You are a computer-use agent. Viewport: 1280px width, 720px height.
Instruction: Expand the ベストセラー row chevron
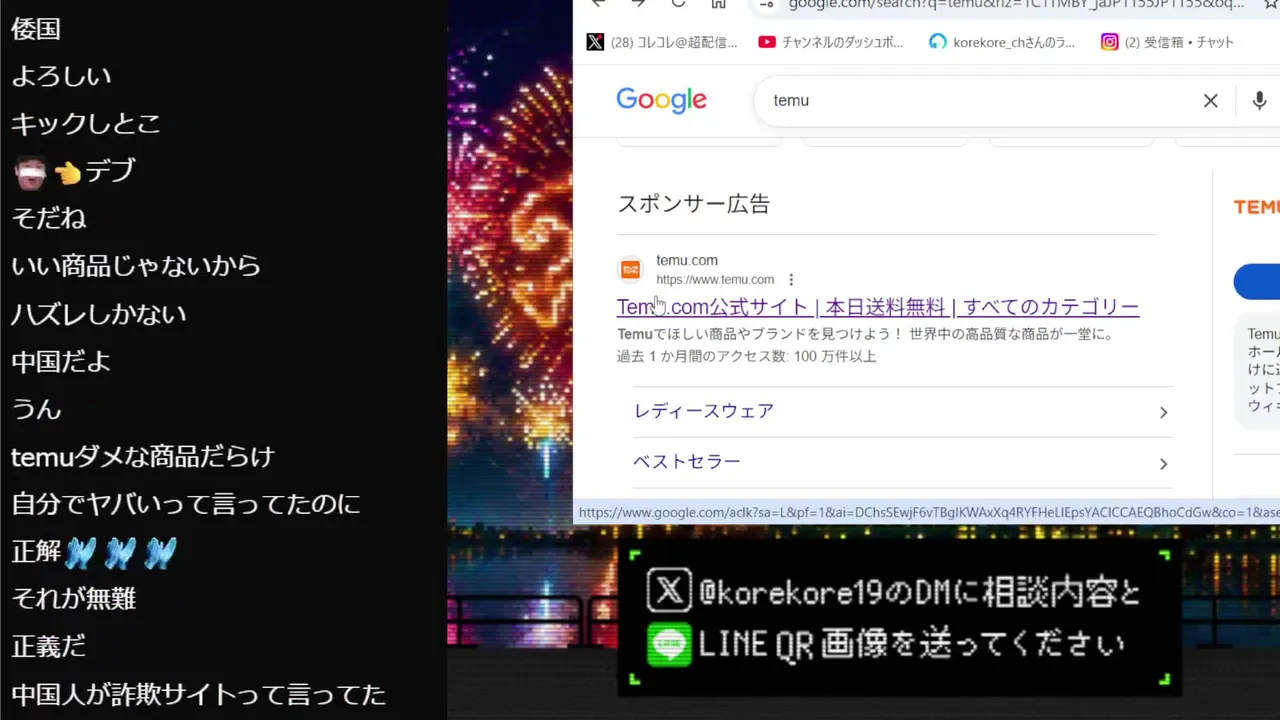1163,463
